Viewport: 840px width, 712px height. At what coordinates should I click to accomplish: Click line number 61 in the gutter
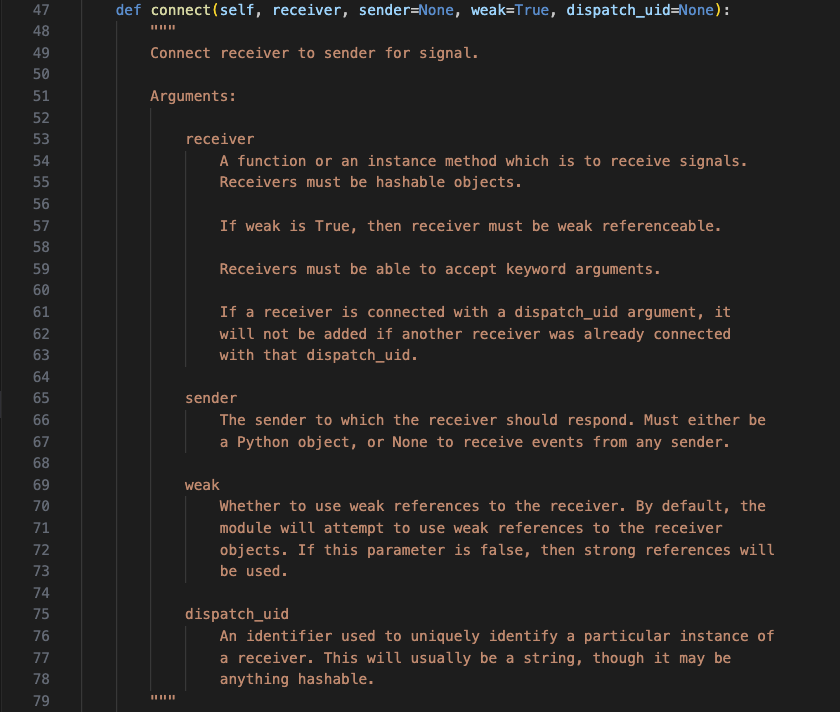(41, 312)
